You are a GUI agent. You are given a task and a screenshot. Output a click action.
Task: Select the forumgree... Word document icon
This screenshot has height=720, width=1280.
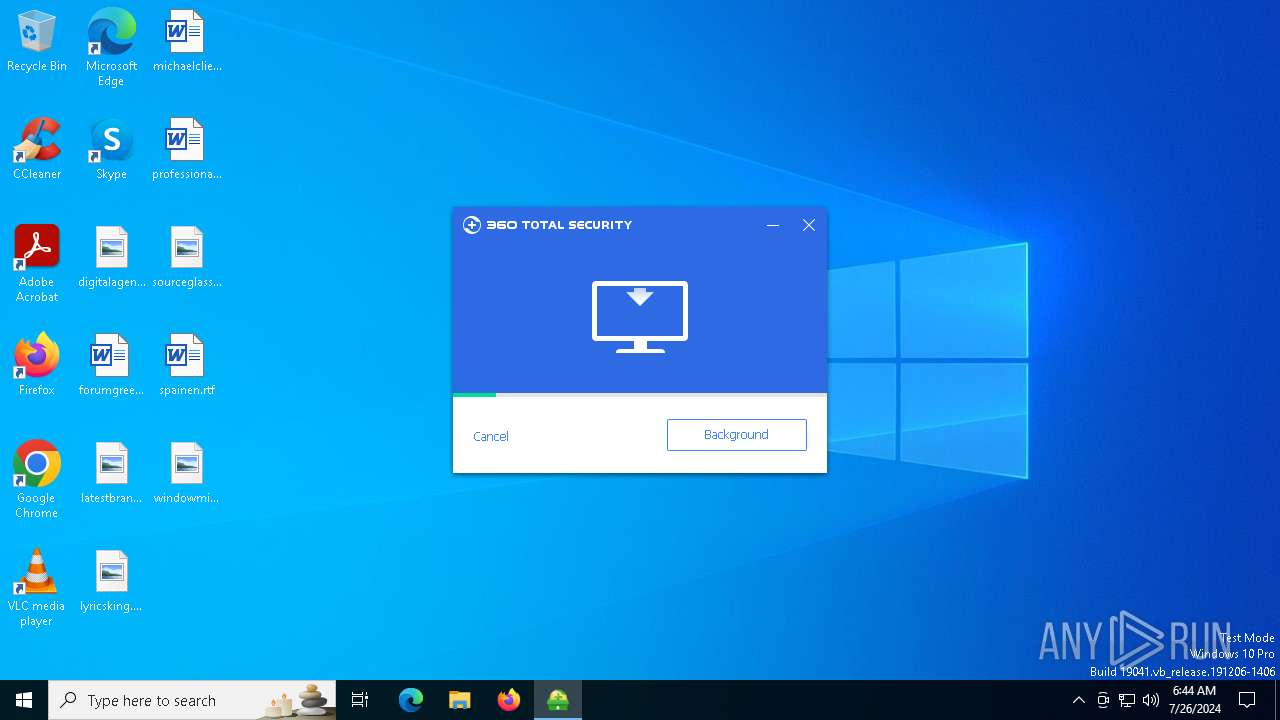click(111, 365)
